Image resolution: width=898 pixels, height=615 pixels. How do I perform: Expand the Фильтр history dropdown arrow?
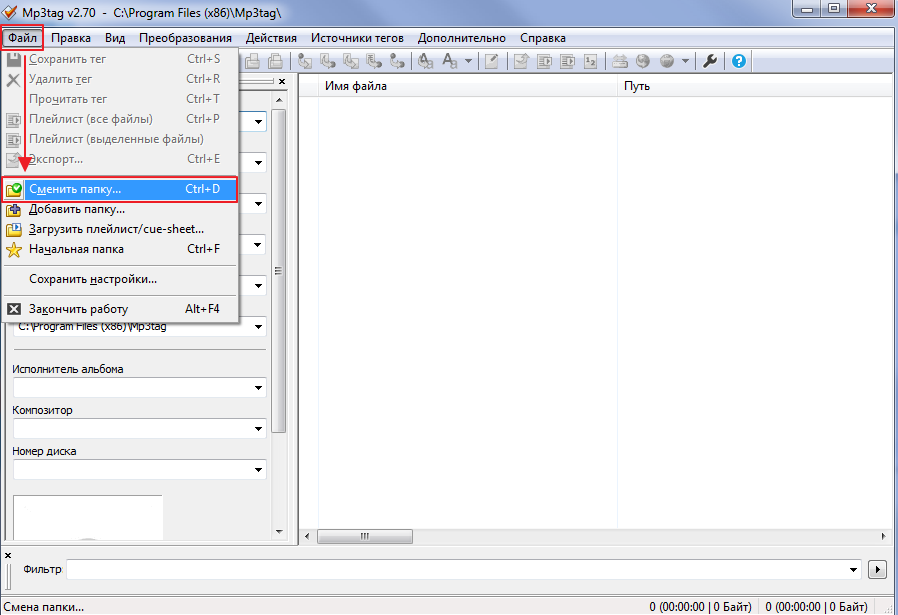(x=853, y=570)
